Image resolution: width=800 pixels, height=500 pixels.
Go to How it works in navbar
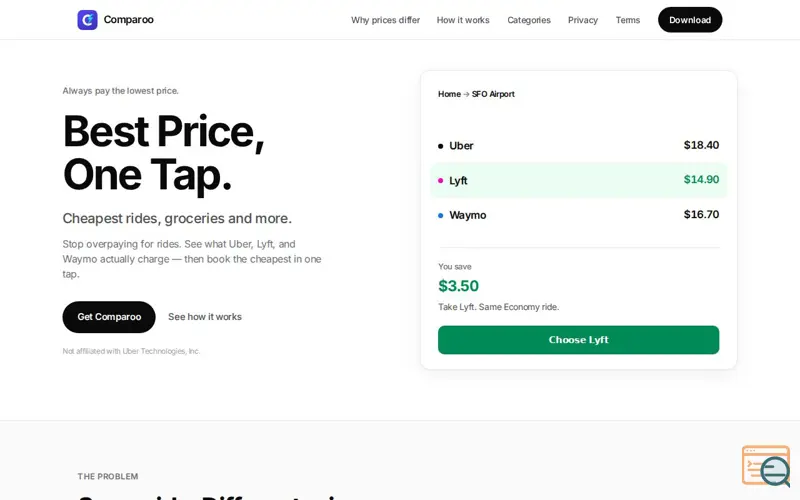point(463,20)
